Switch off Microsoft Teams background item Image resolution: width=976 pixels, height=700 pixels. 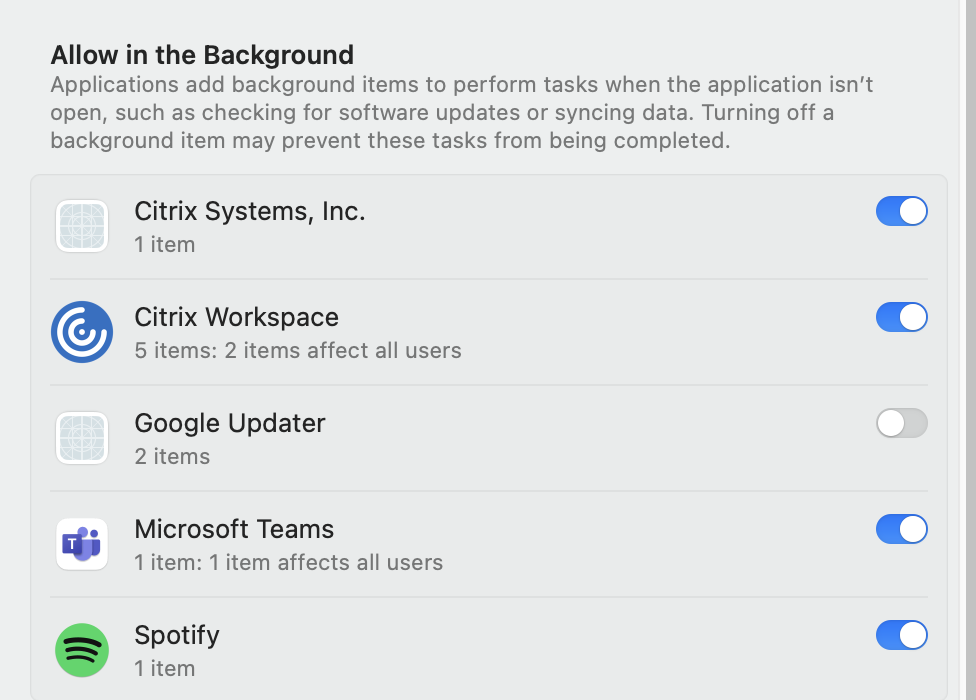pyautogui.click(x=901, y=529)
